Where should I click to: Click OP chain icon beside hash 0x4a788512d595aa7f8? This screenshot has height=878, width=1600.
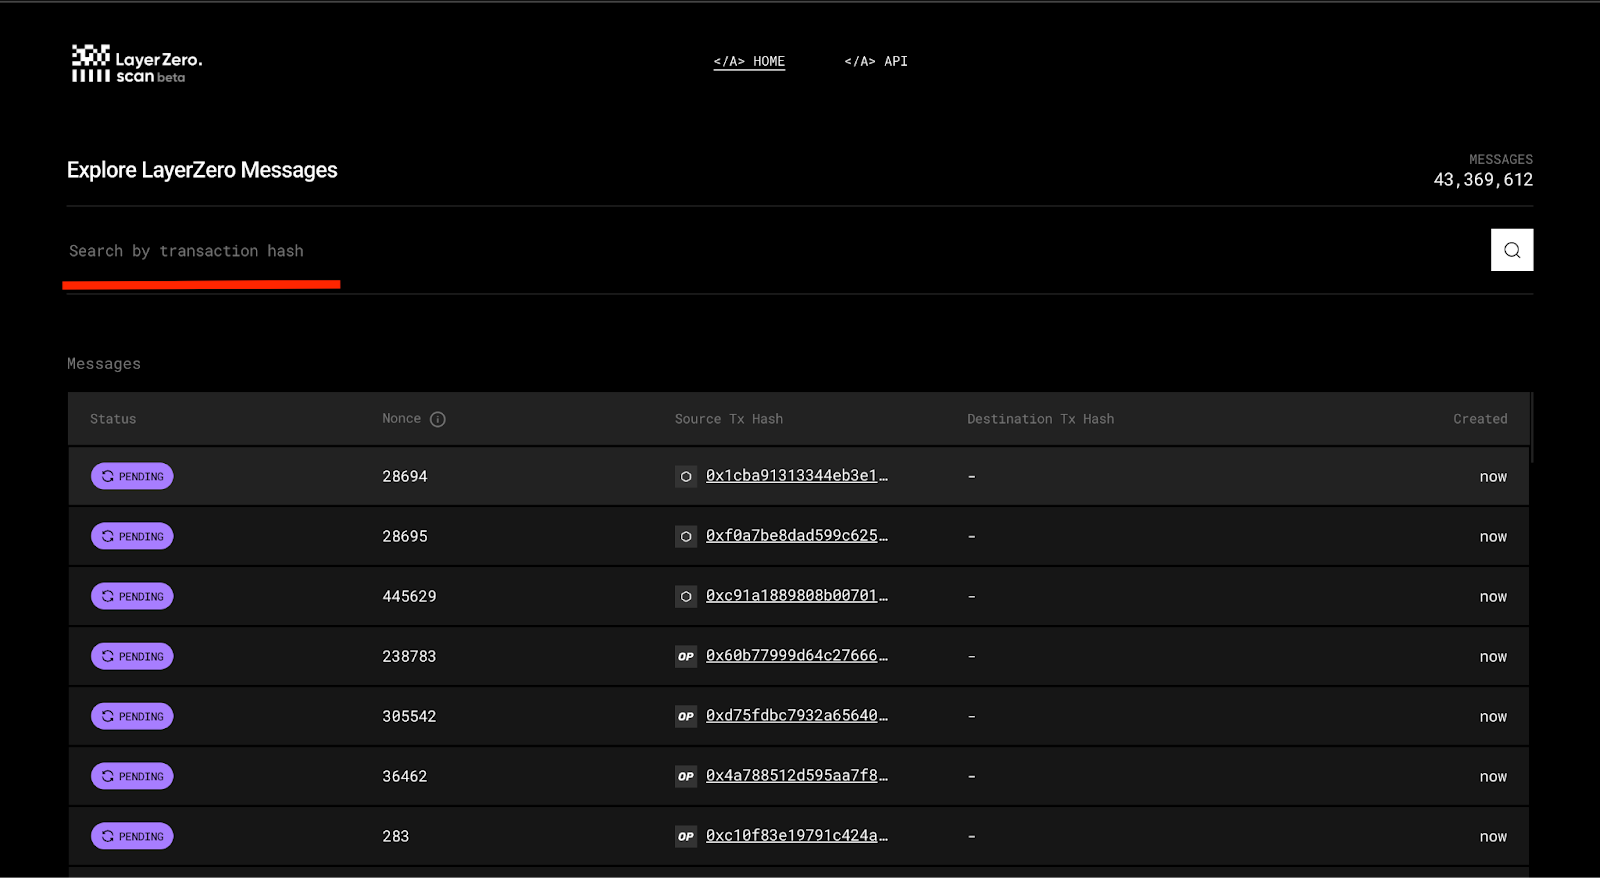click(x=686, y=776)
